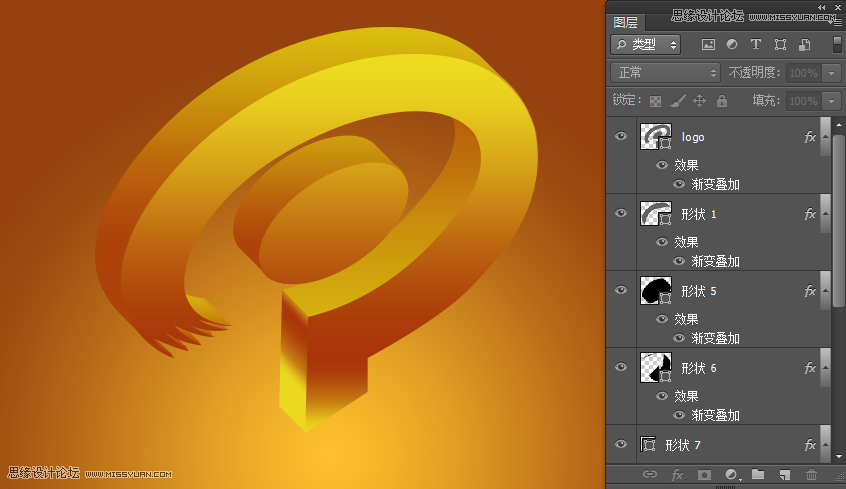Open the 类型 filter type dropdown
This screenshot has height=489, width=846.
tap(646, 45)
